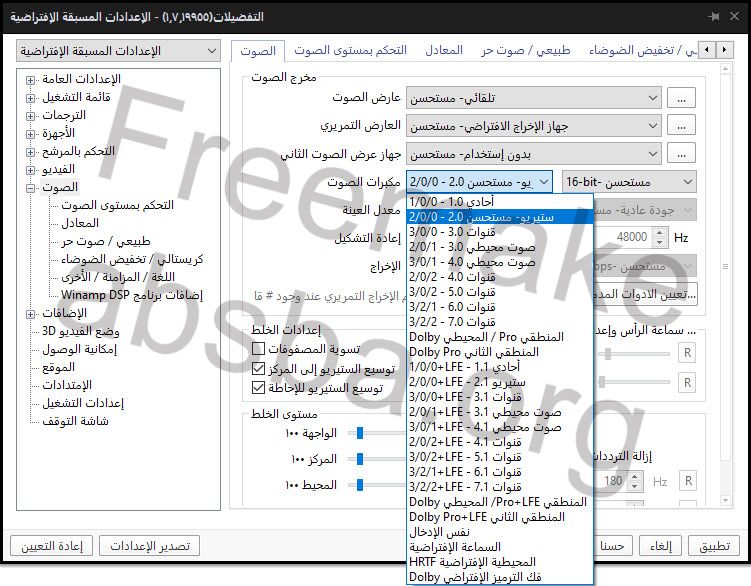Select نفس الإدخال option in list
The image size is (751, 586).
[x=500, y=532]
